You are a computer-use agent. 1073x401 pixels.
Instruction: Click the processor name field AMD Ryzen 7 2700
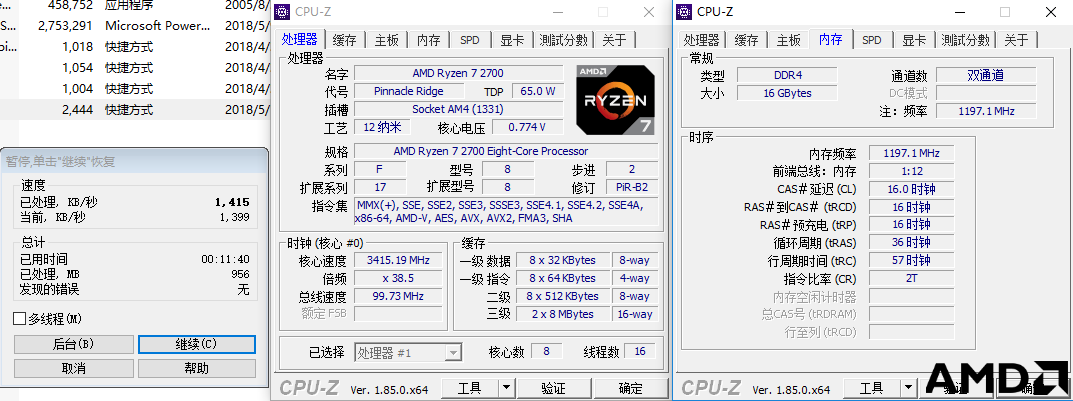[458, 73]
